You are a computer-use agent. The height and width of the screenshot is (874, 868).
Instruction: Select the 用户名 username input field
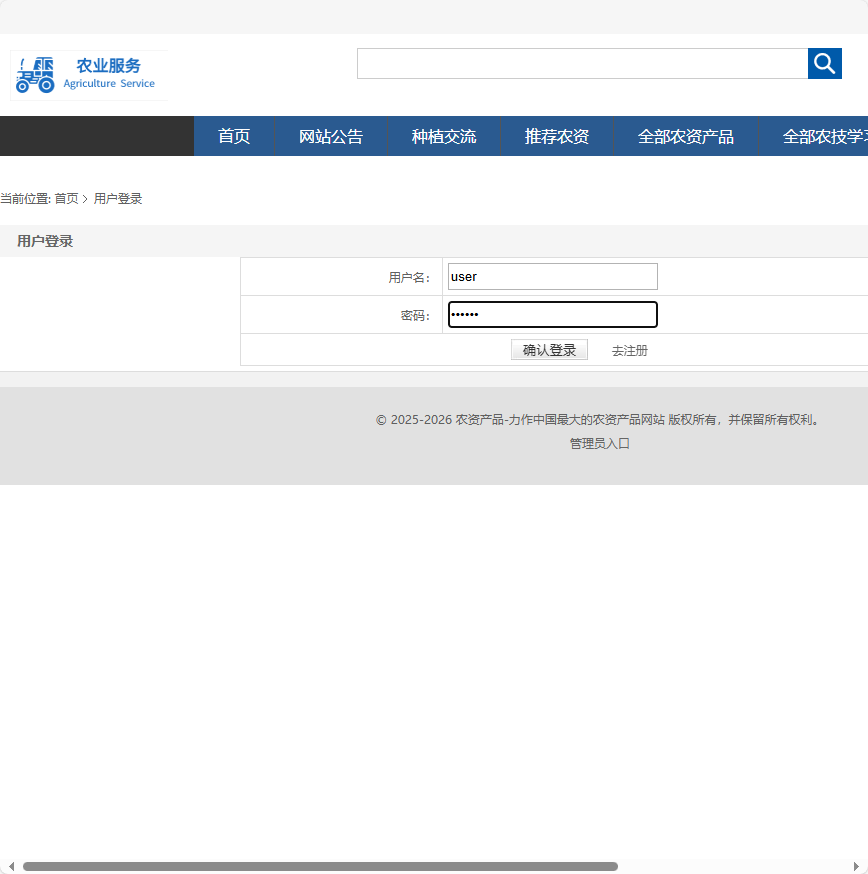tap(552, 276)
